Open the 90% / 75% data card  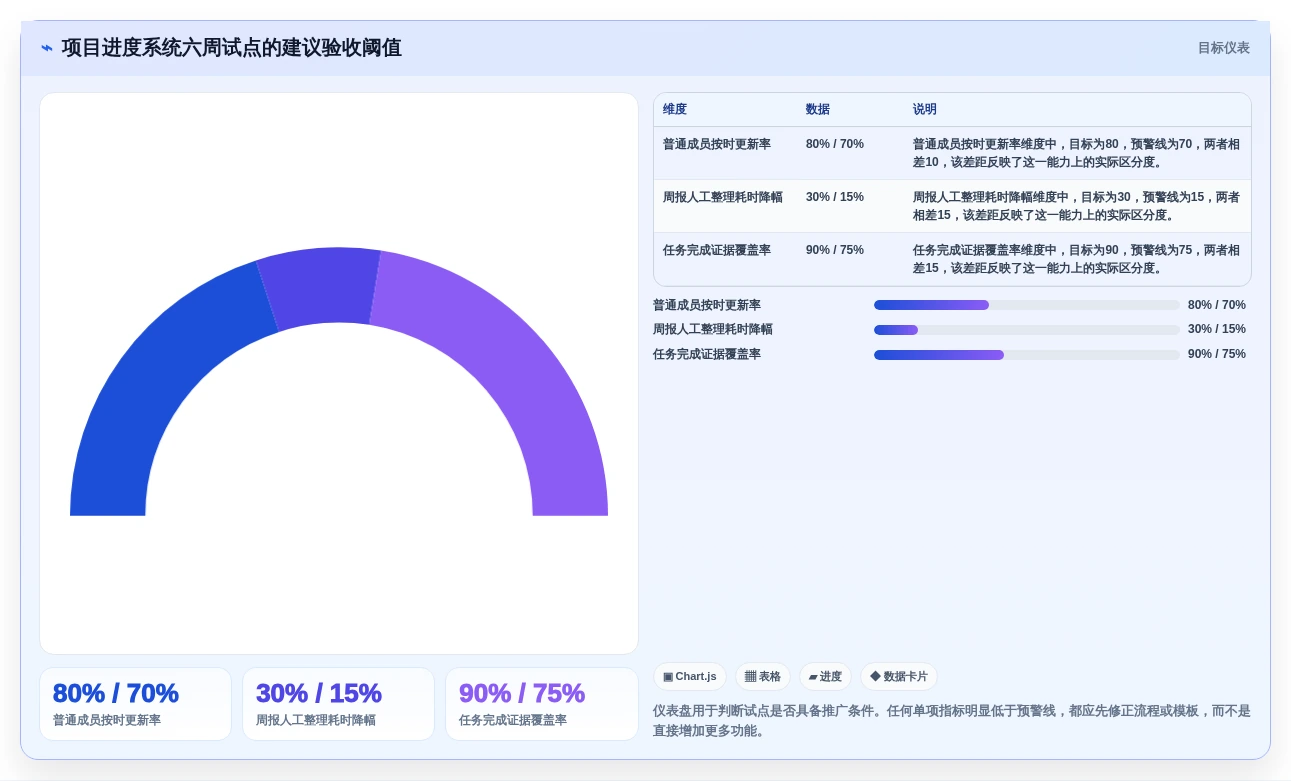click(541, 704)
